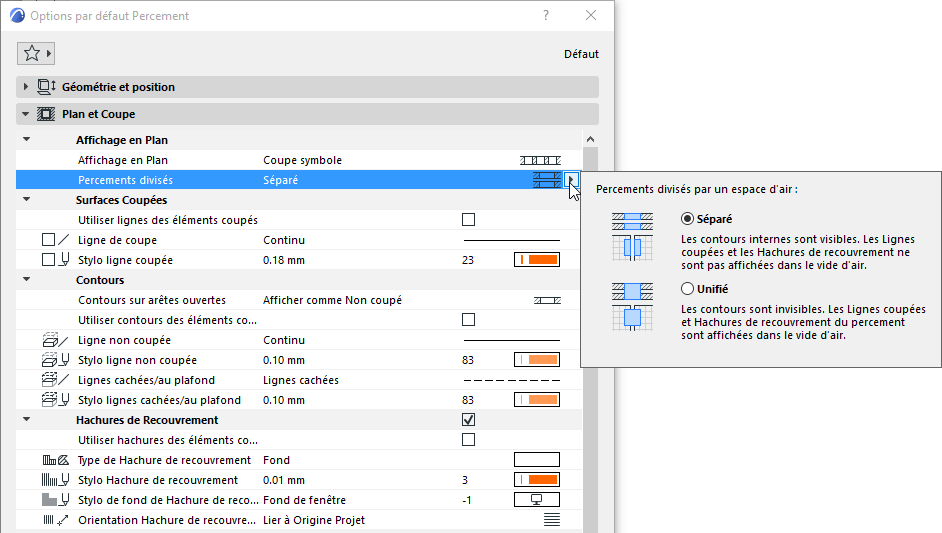Expand the Géométrie et position panel
Viewport: 942px width, 533px height.
(x=25, y=87)
